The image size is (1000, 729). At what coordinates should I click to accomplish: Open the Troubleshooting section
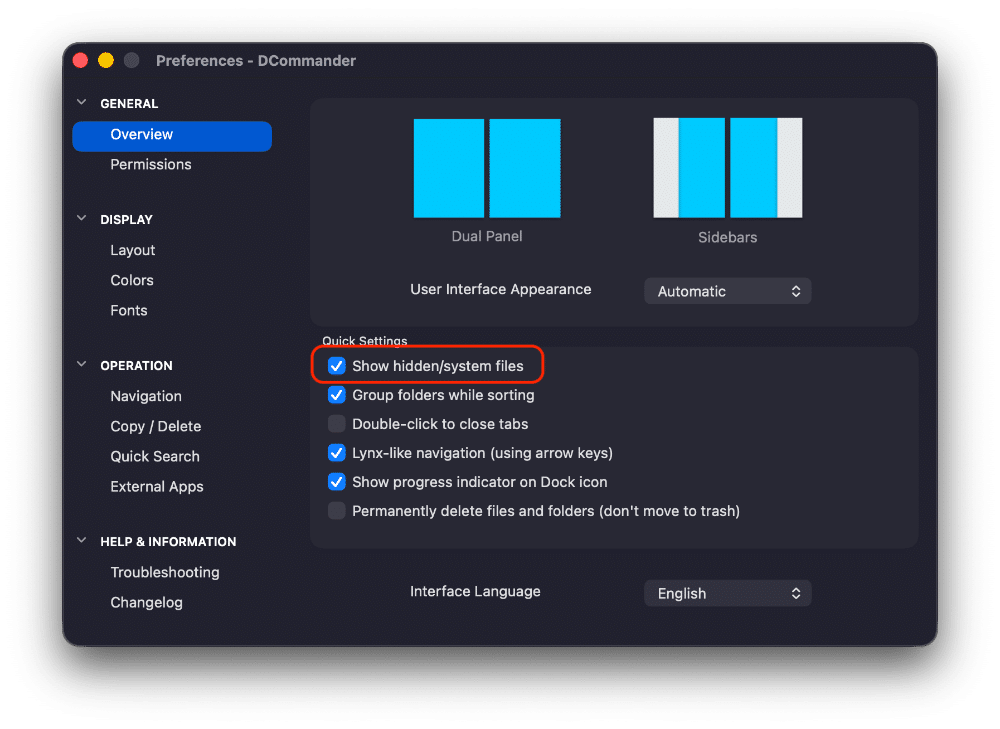165,572
